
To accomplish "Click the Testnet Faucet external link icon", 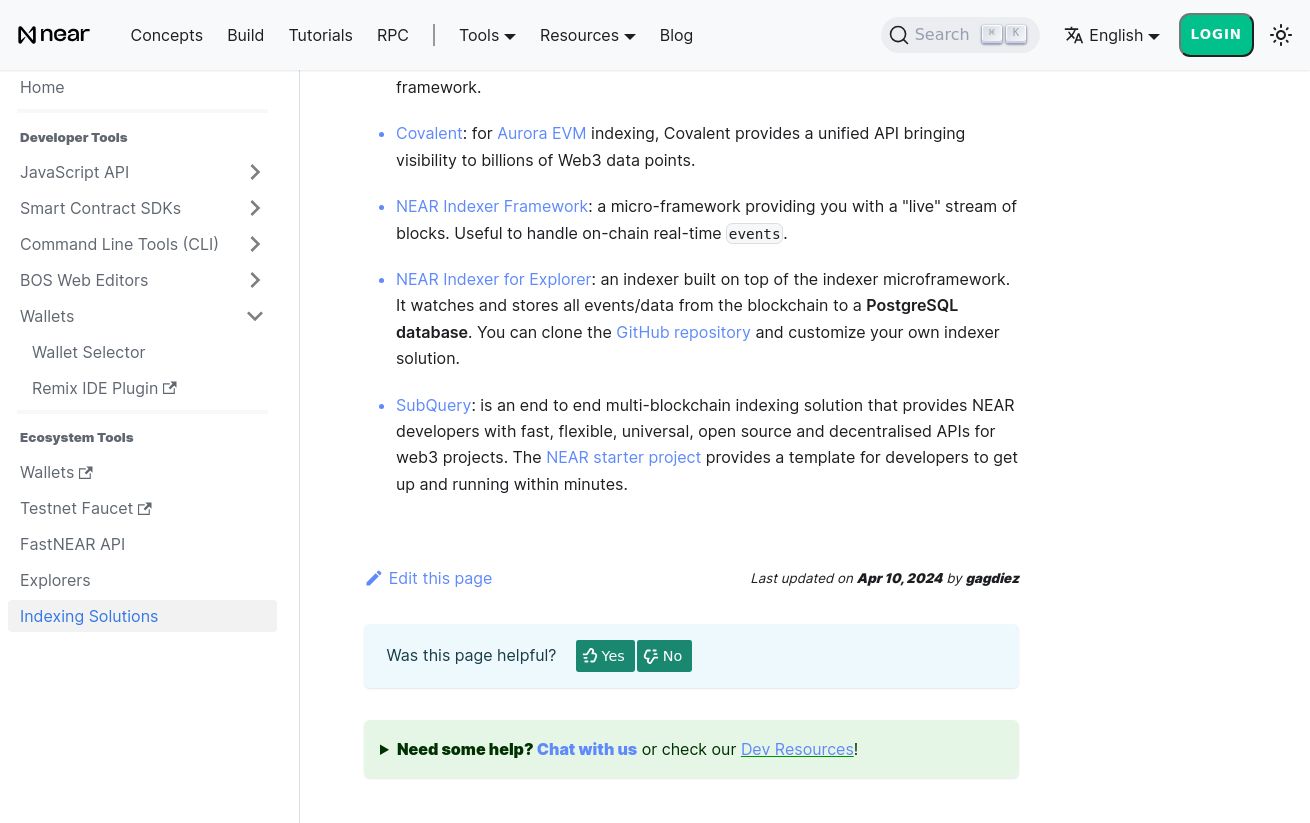I will coord(144,508).
